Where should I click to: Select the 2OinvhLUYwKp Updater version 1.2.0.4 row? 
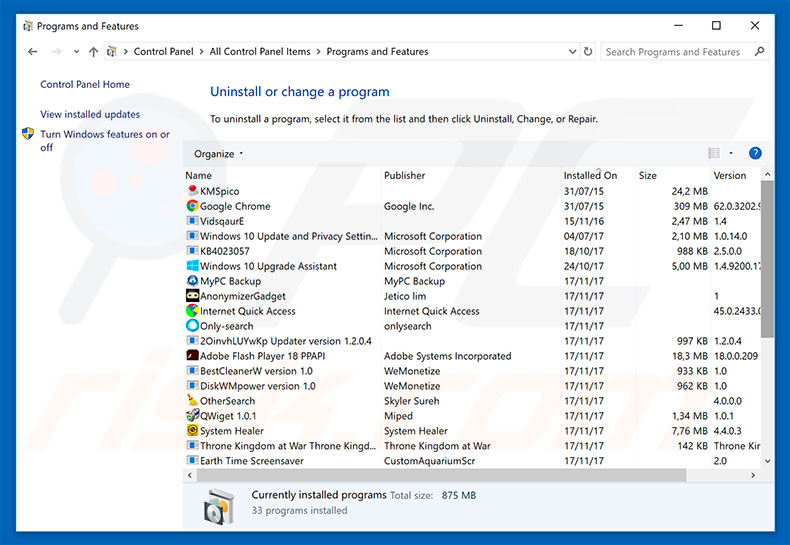pyautogui.click(x=473, y=340)
